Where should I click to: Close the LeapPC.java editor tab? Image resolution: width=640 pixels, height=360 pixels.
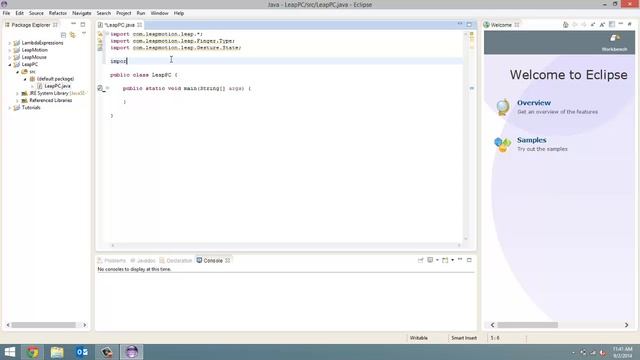point(140,25)
